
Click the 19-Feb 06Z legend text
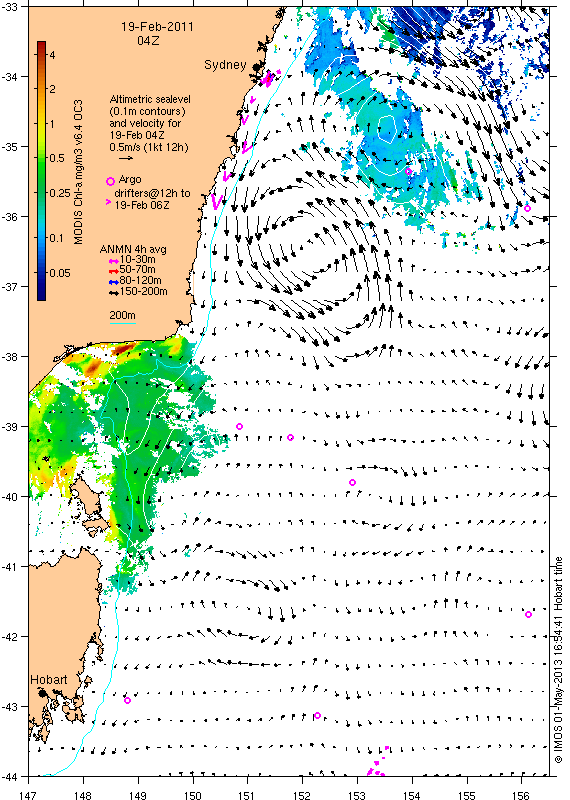pos(142,205)
